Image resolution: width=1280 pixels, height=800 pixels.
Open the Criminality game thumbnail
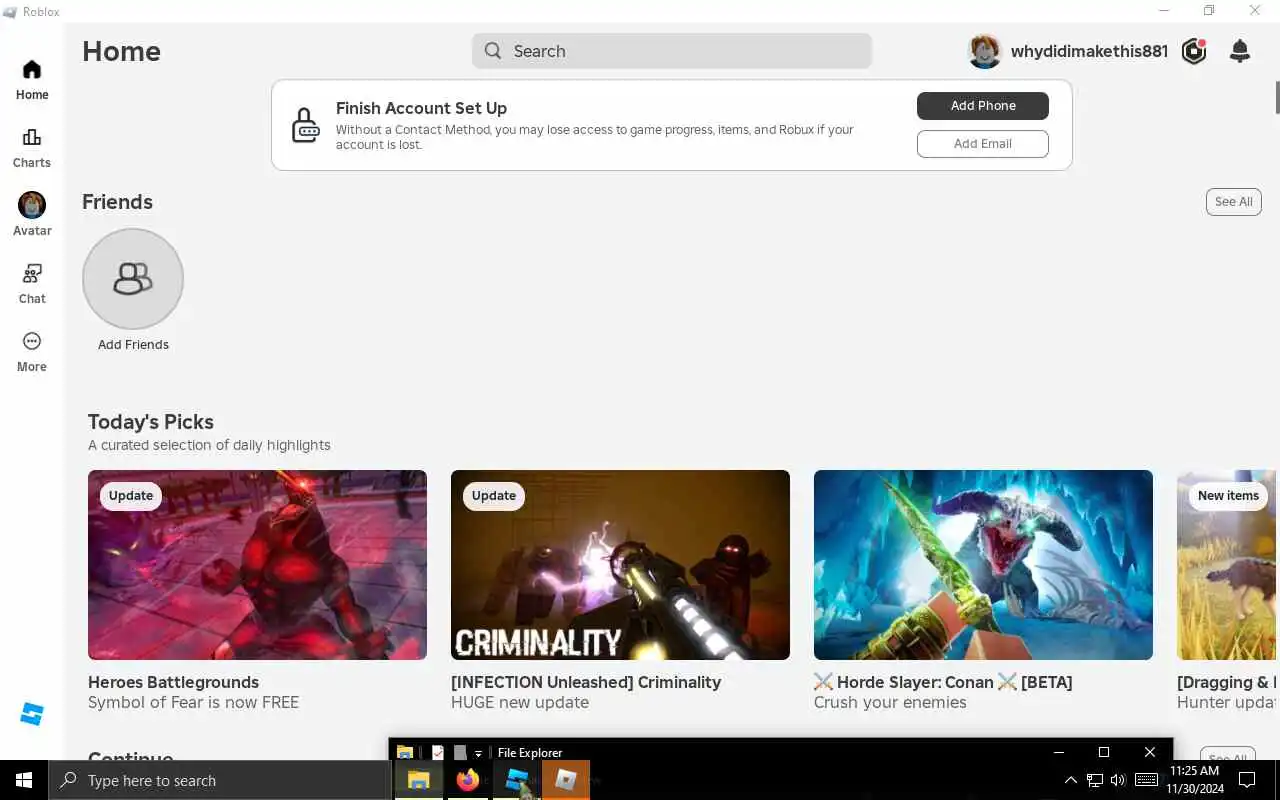[620, 565]
